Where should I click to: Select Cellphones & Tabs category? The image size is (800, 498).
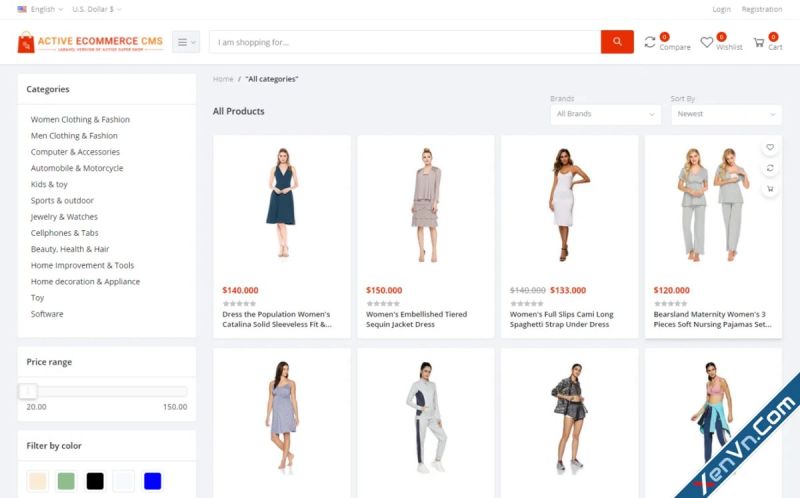(64, 233)
